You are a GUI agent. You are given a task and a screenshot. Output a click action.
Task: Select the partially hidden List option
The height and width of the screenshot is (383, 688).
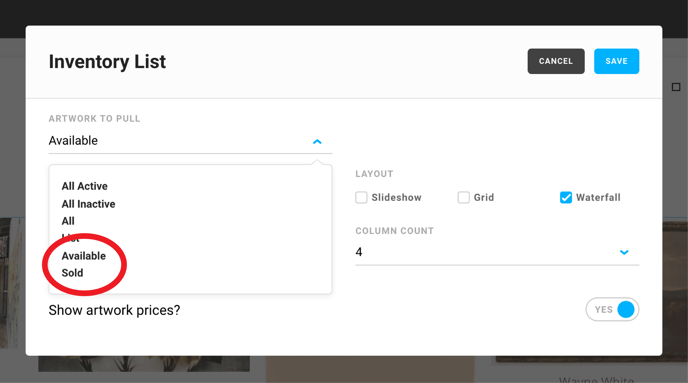[x=70, y=238]
